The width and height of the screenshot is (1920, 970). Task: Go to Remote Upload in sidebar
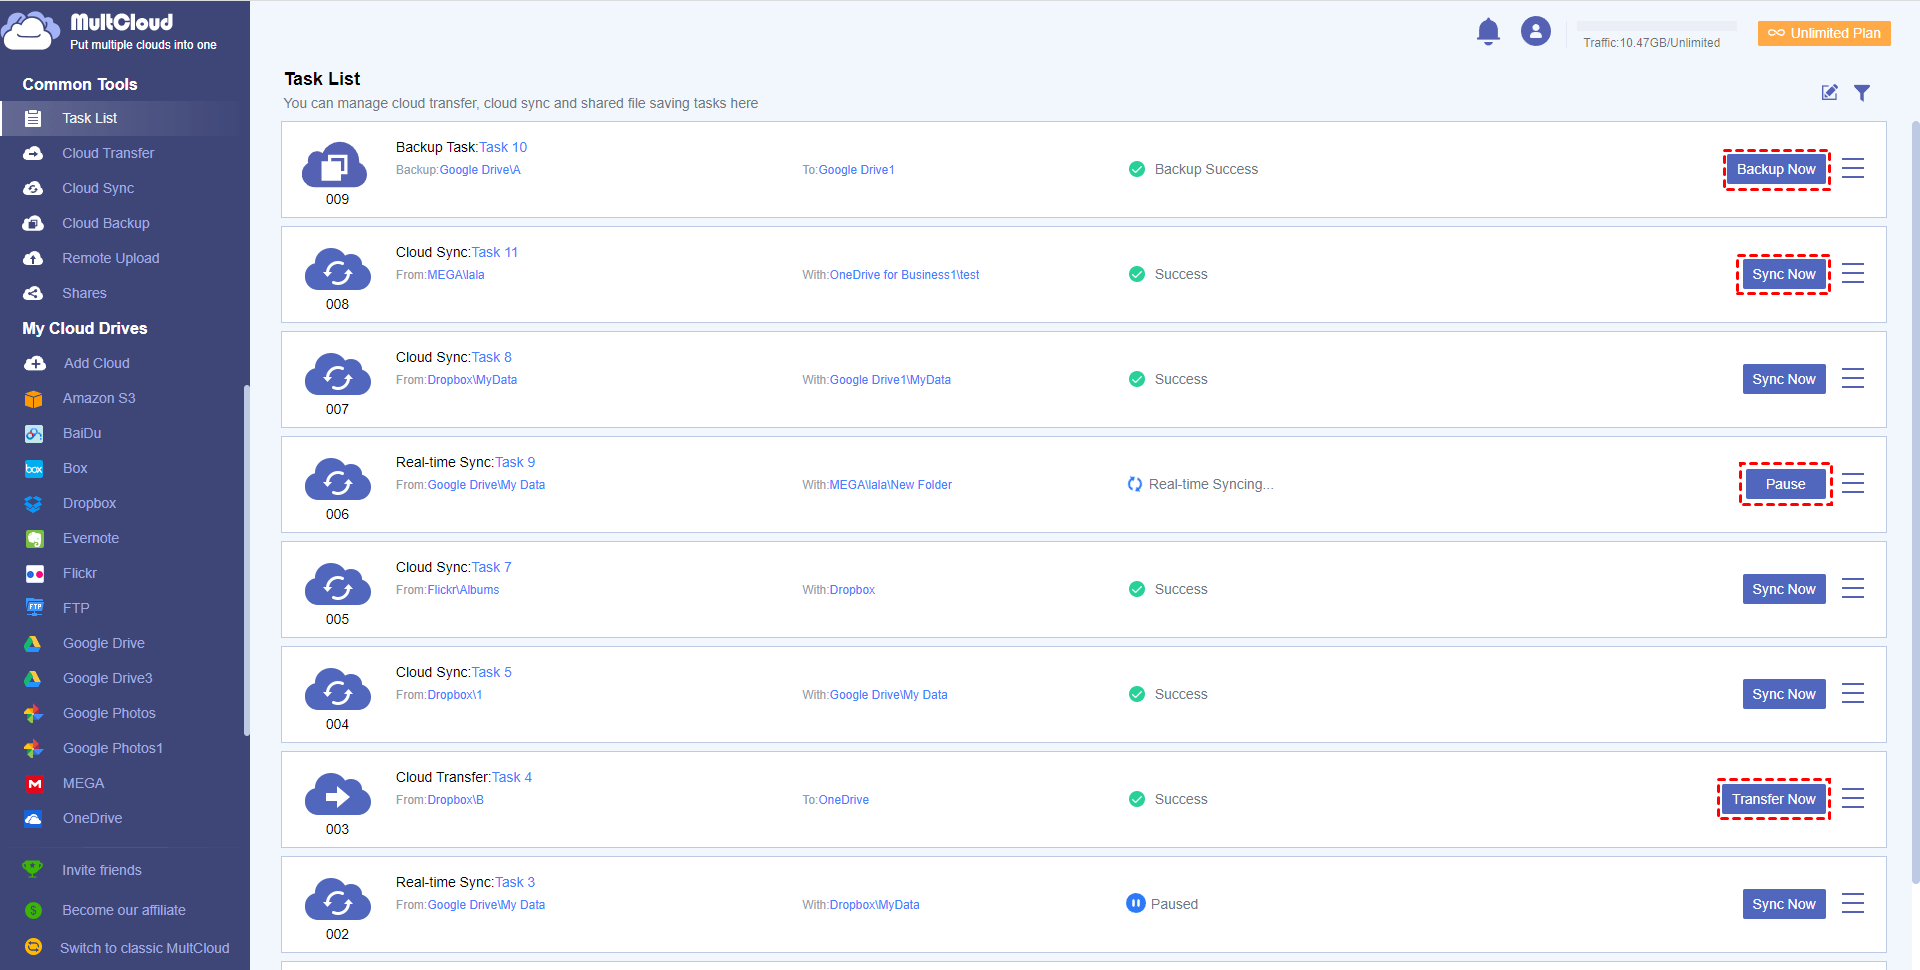click(110, 258)
